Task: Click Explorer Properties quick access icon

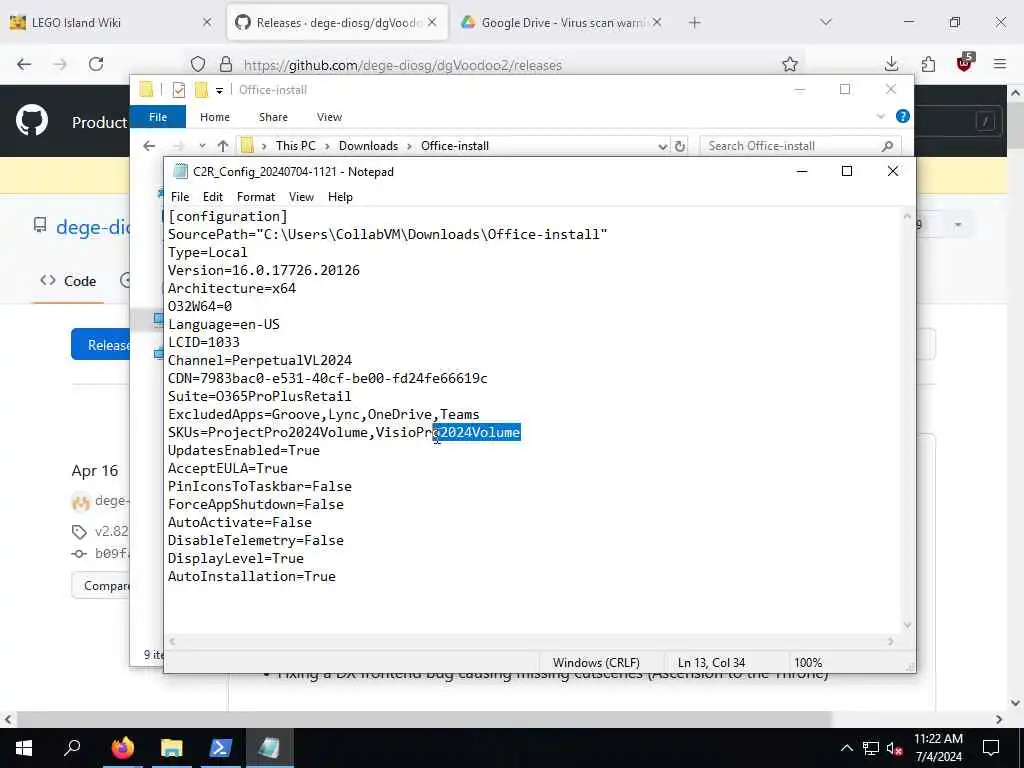Action: tap(178, 90)
